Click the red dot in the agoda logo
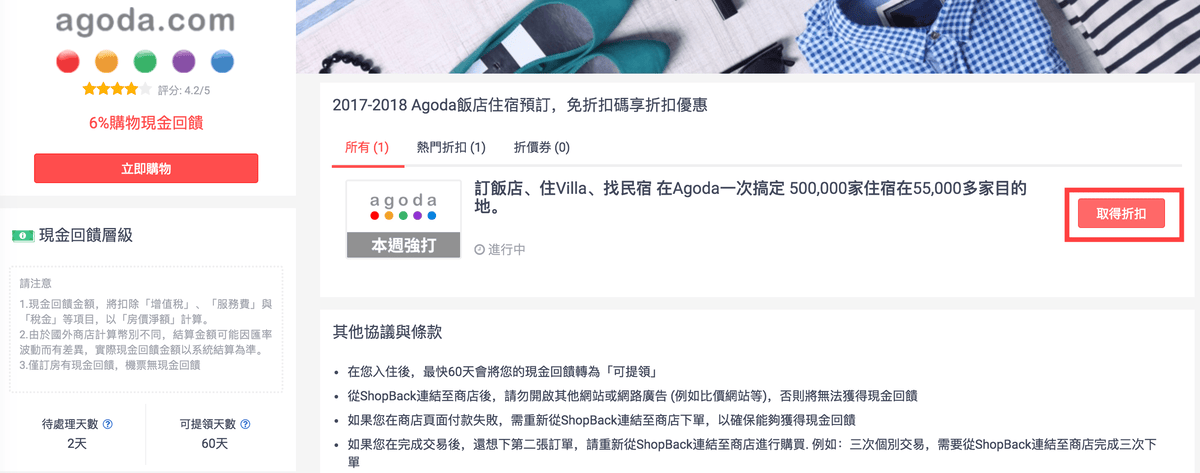The image size is (1200, 473). [x=68, y=61]
